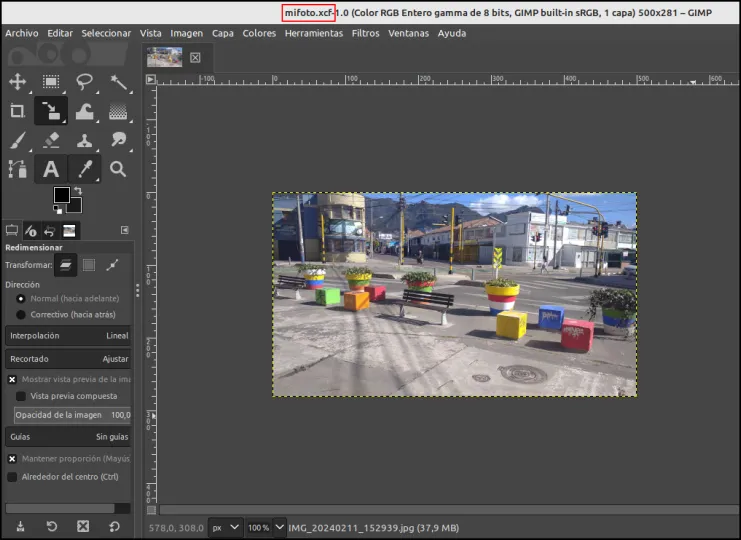Select the Text tool

[51, 169]
